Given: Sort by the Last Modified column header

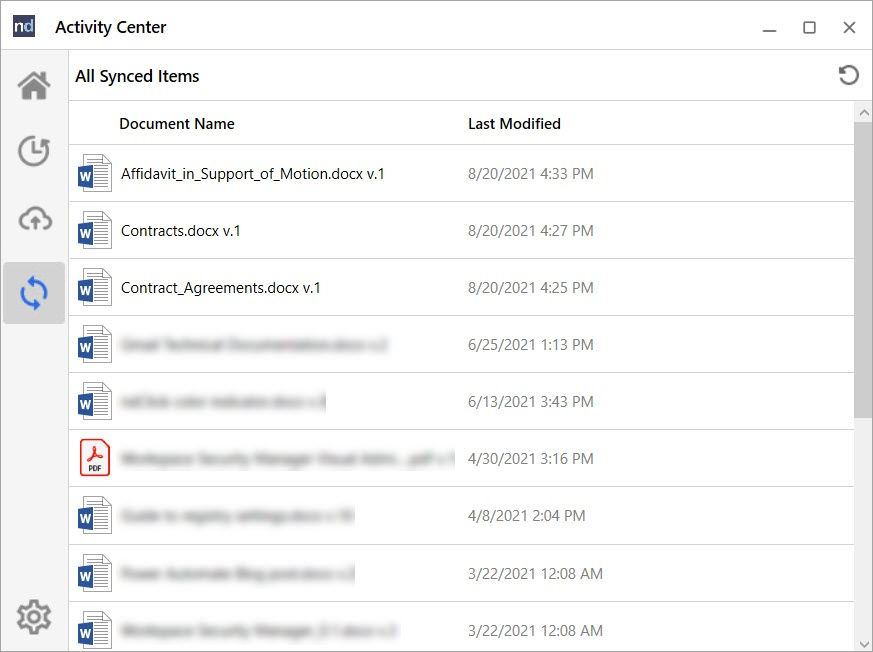Looking at the screenshot, I should (x=514, y=123).
